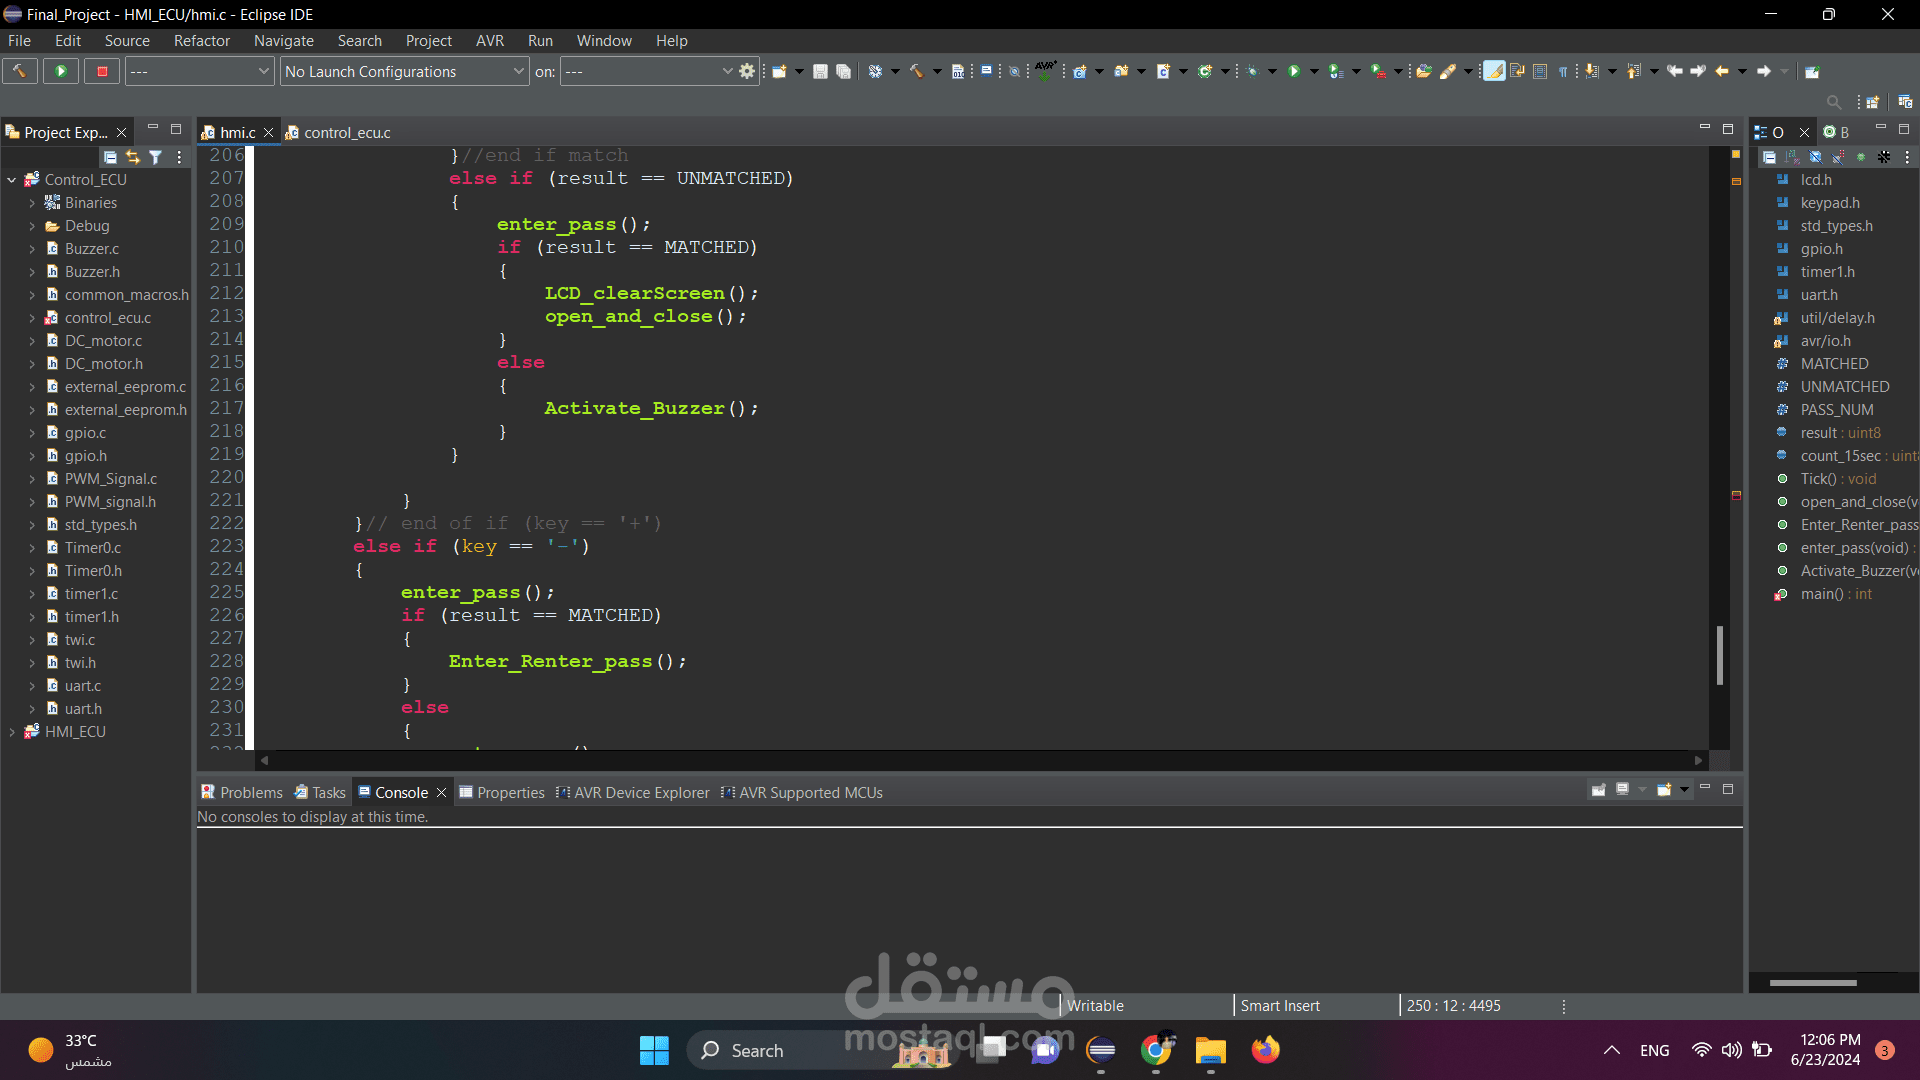Viewport: 1920px width, 1080px height.
Task: Click the AVR upload to device icon
Action: 1045,70
